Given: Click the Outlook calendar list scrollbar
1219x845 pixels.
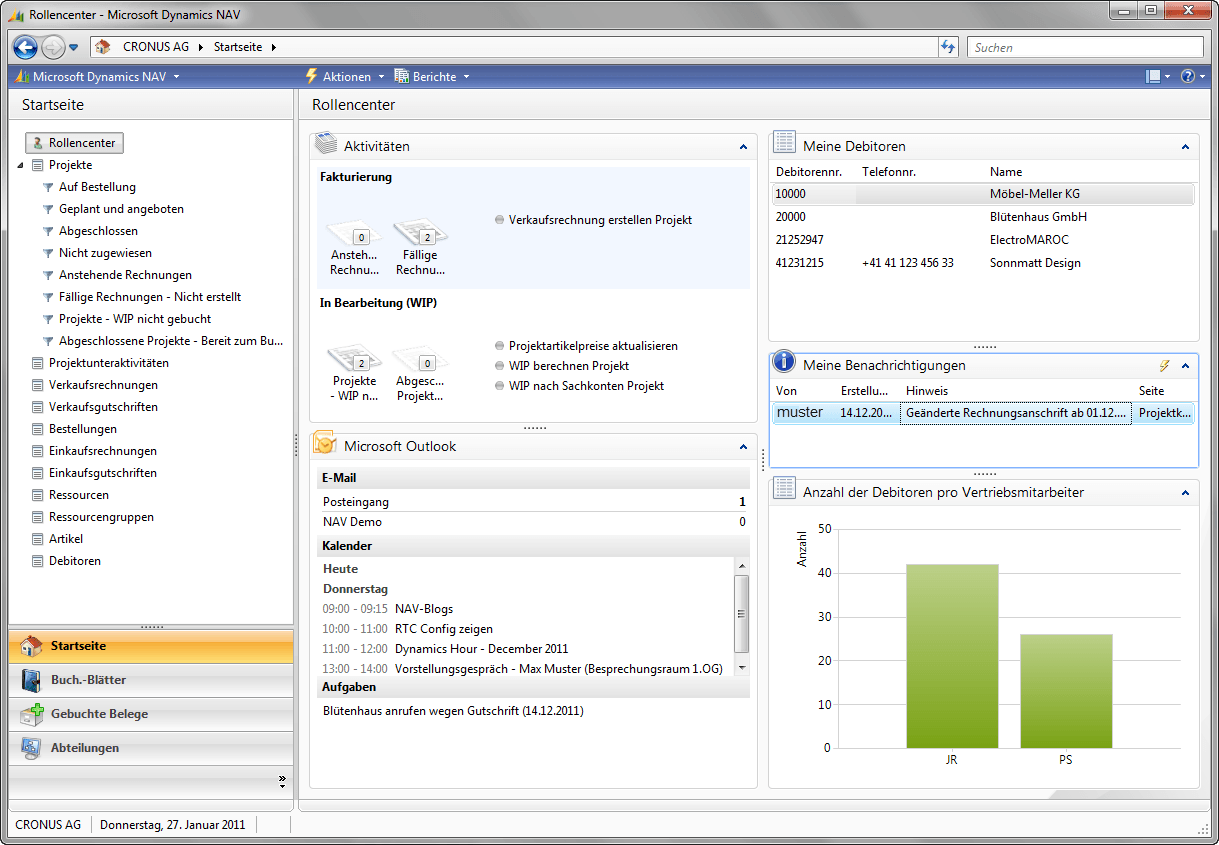Looking at the screenshot, I should pyautogui.click(x=741, y=618).
